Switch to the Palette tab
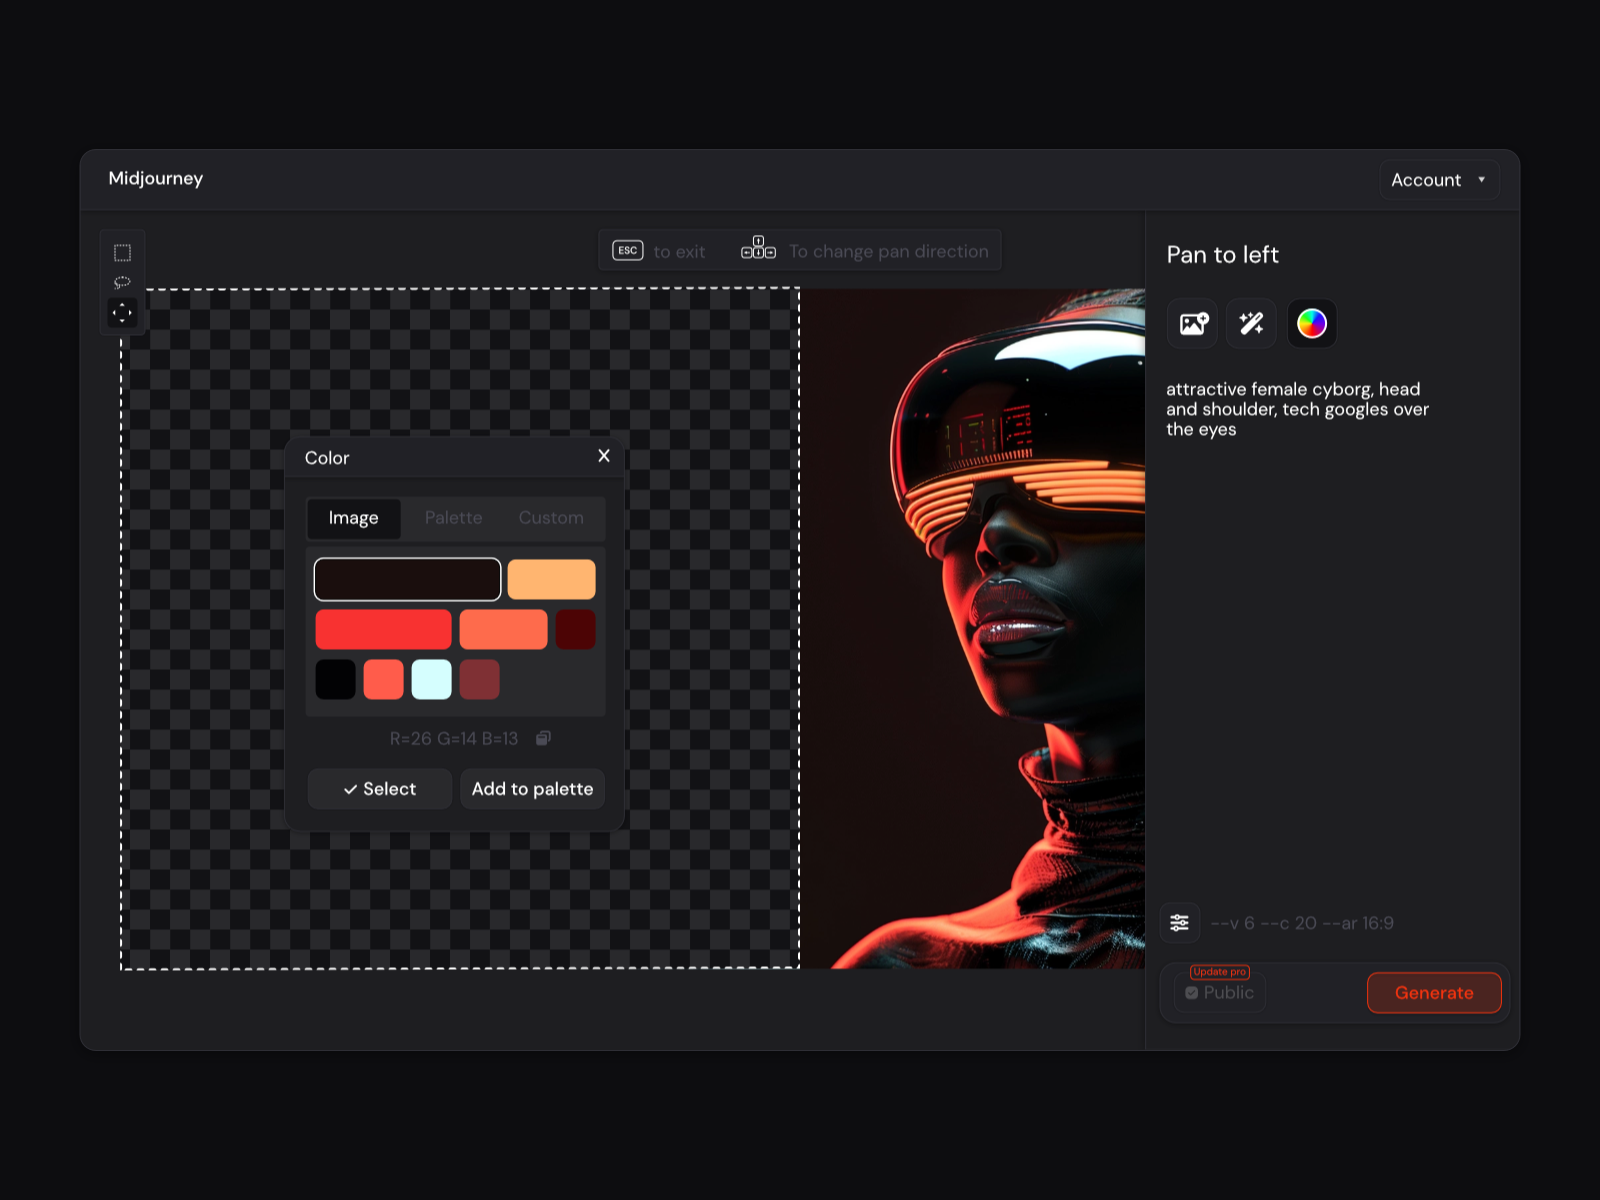Screen dimensions: 1600x1200 [x=453, y=518]
